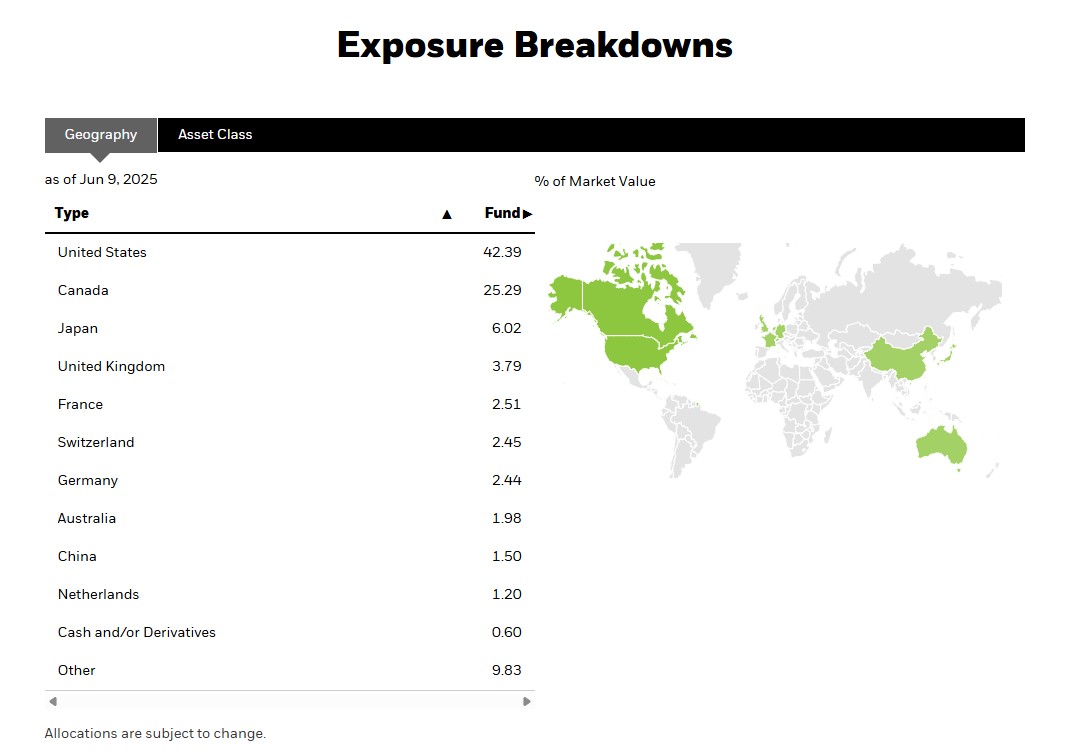The height and width of the screenshot is (755, 1091).
Task: Switch to the Asset Class tab
Action: [215, 135]
